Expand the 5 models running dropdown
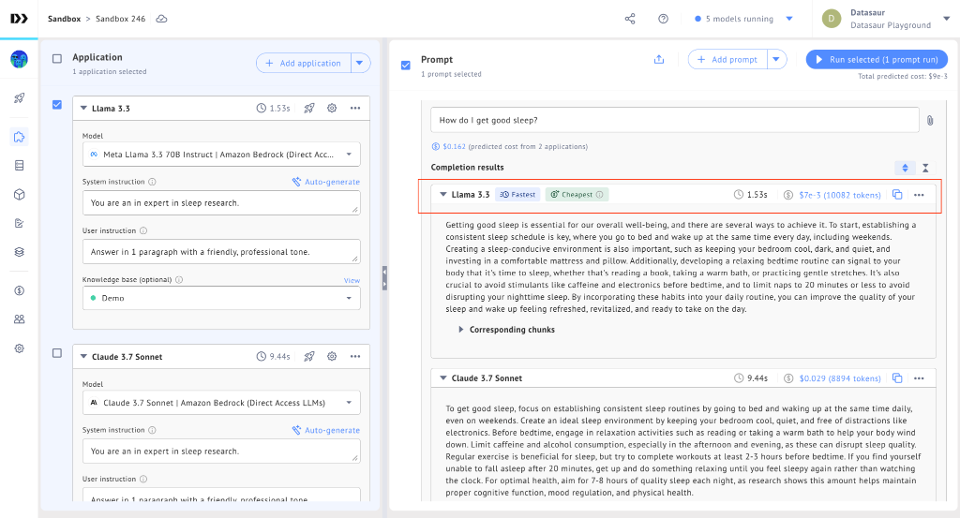The width and height of the screenshot is (960, 518). point(790,19)
